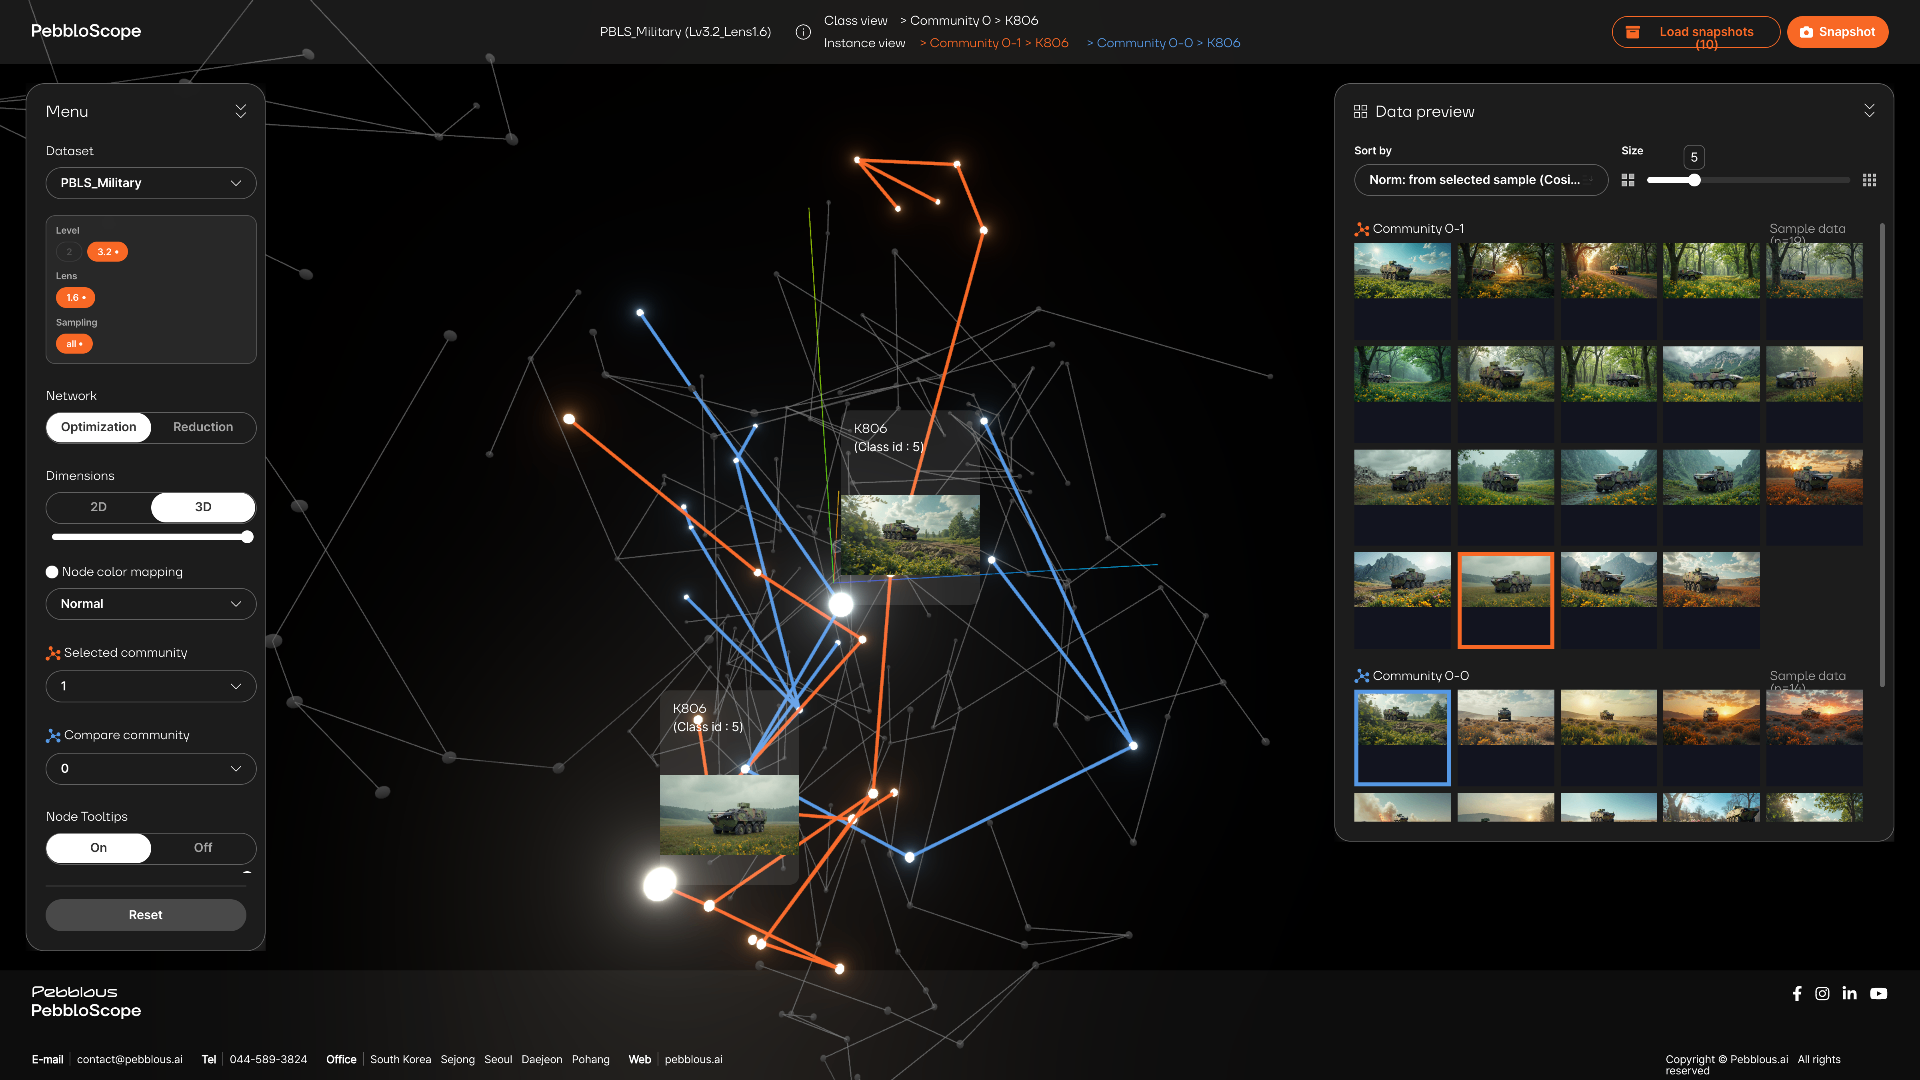Click the Facebook icon in footer
The height and width of the screenshot is (1080, 1920).
pyautogui.click(x=1797, y=994)
